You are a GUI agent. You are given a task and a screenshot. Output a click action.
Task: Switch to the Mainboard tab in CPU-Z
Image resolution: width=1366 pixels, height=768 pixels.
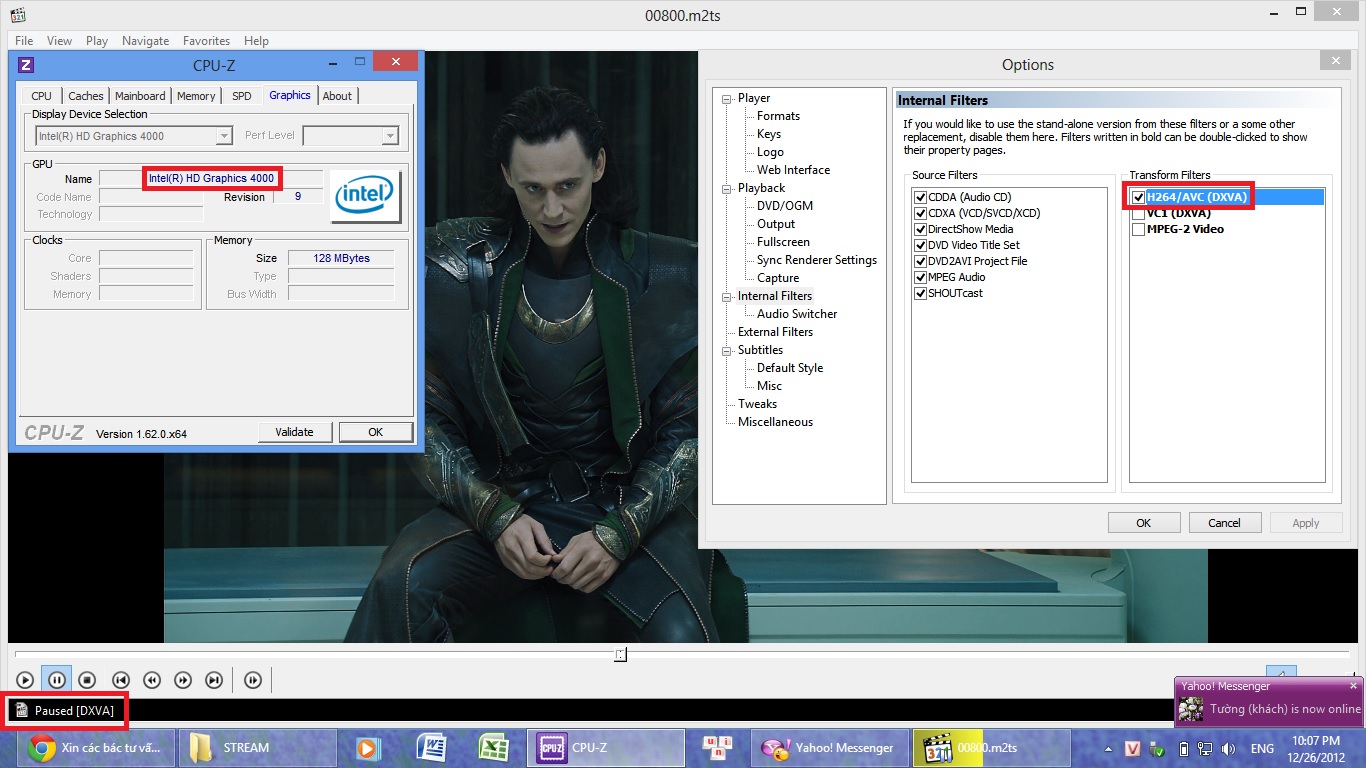140,96
